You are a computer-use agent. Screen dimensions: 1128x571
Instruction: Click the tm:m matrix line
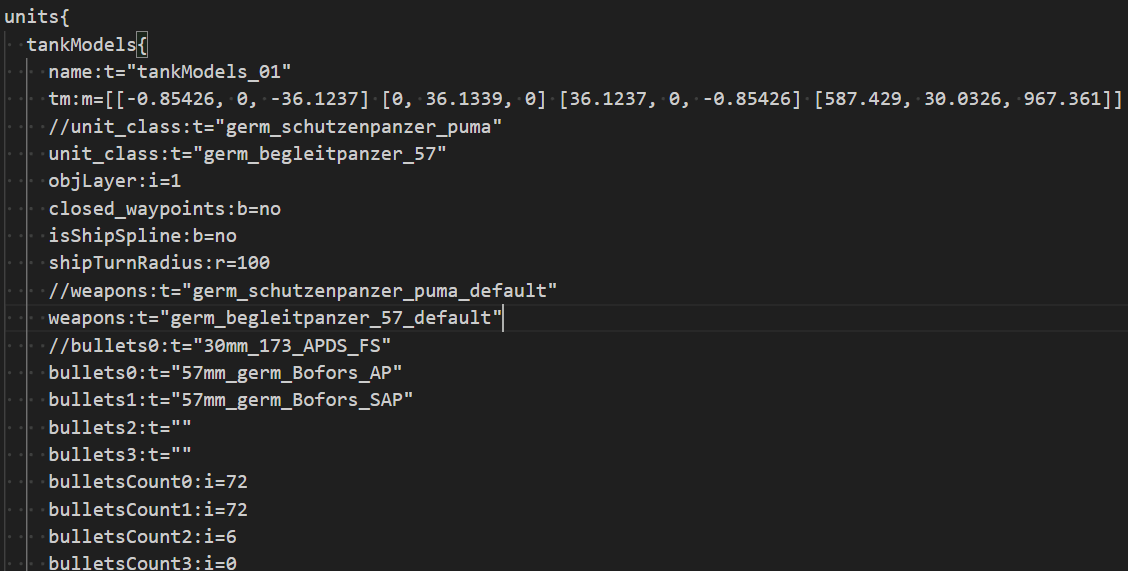585,100
